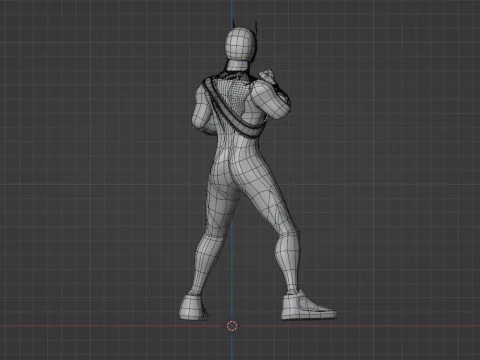Click the red-white 3D cursor at the origin
Viewport: 480px width, 360px height.
(x=232, y=326)
